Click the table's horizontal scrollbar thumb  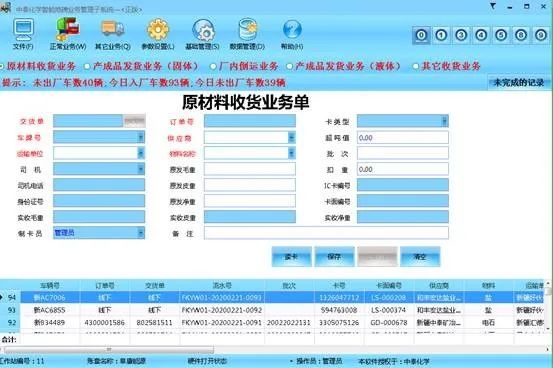click(109, 349)
